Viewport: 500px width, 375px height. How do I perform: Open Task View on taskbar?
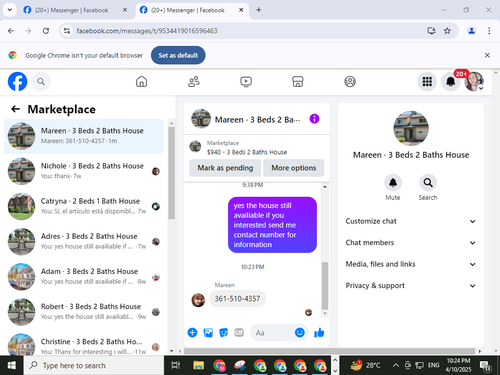tap(176, 365)
